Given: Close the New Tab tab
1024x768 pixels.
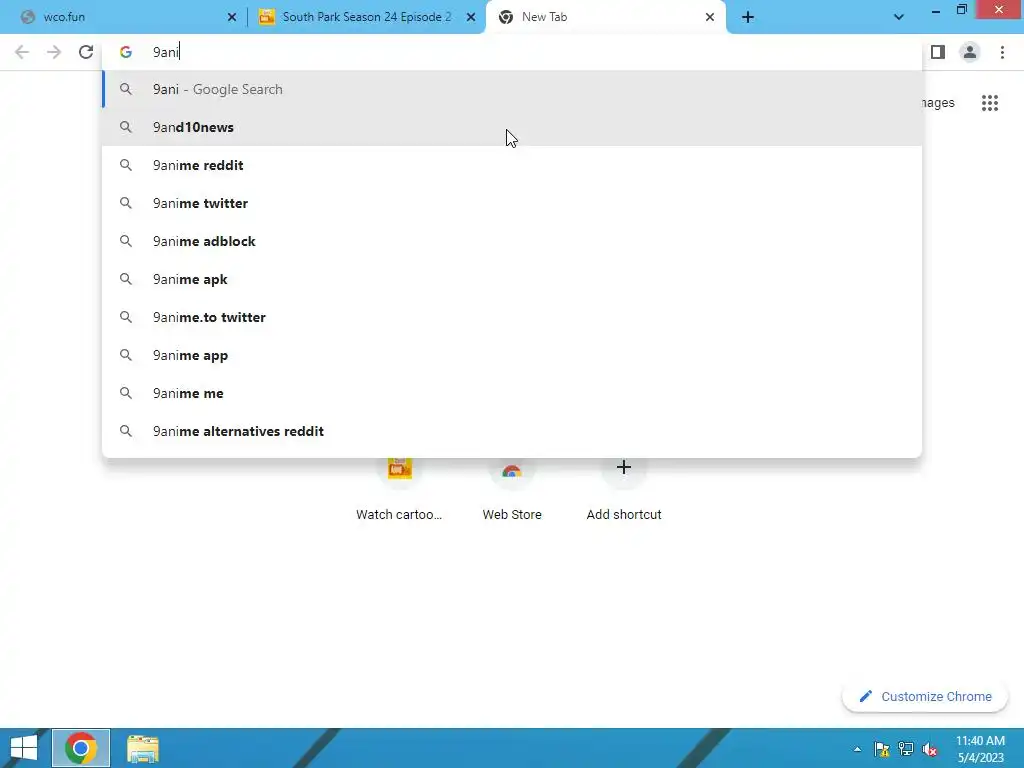Looking at the screenshot, I should [x=710, y=18].
